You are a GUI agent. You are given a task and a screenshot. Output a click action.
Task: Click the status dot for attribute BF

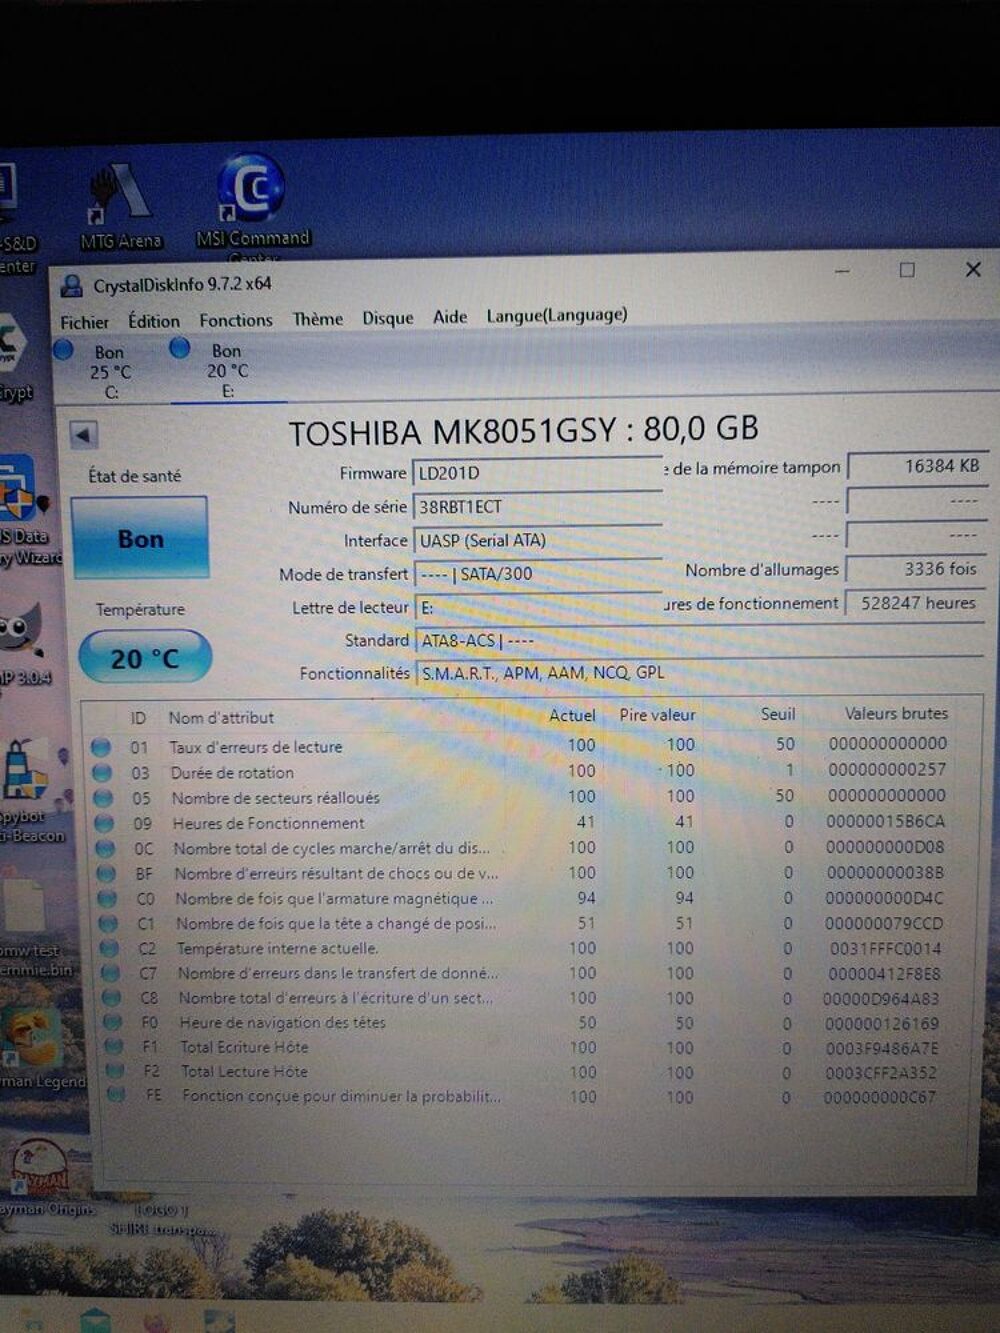pyautogui.click(x=106, y=873)
